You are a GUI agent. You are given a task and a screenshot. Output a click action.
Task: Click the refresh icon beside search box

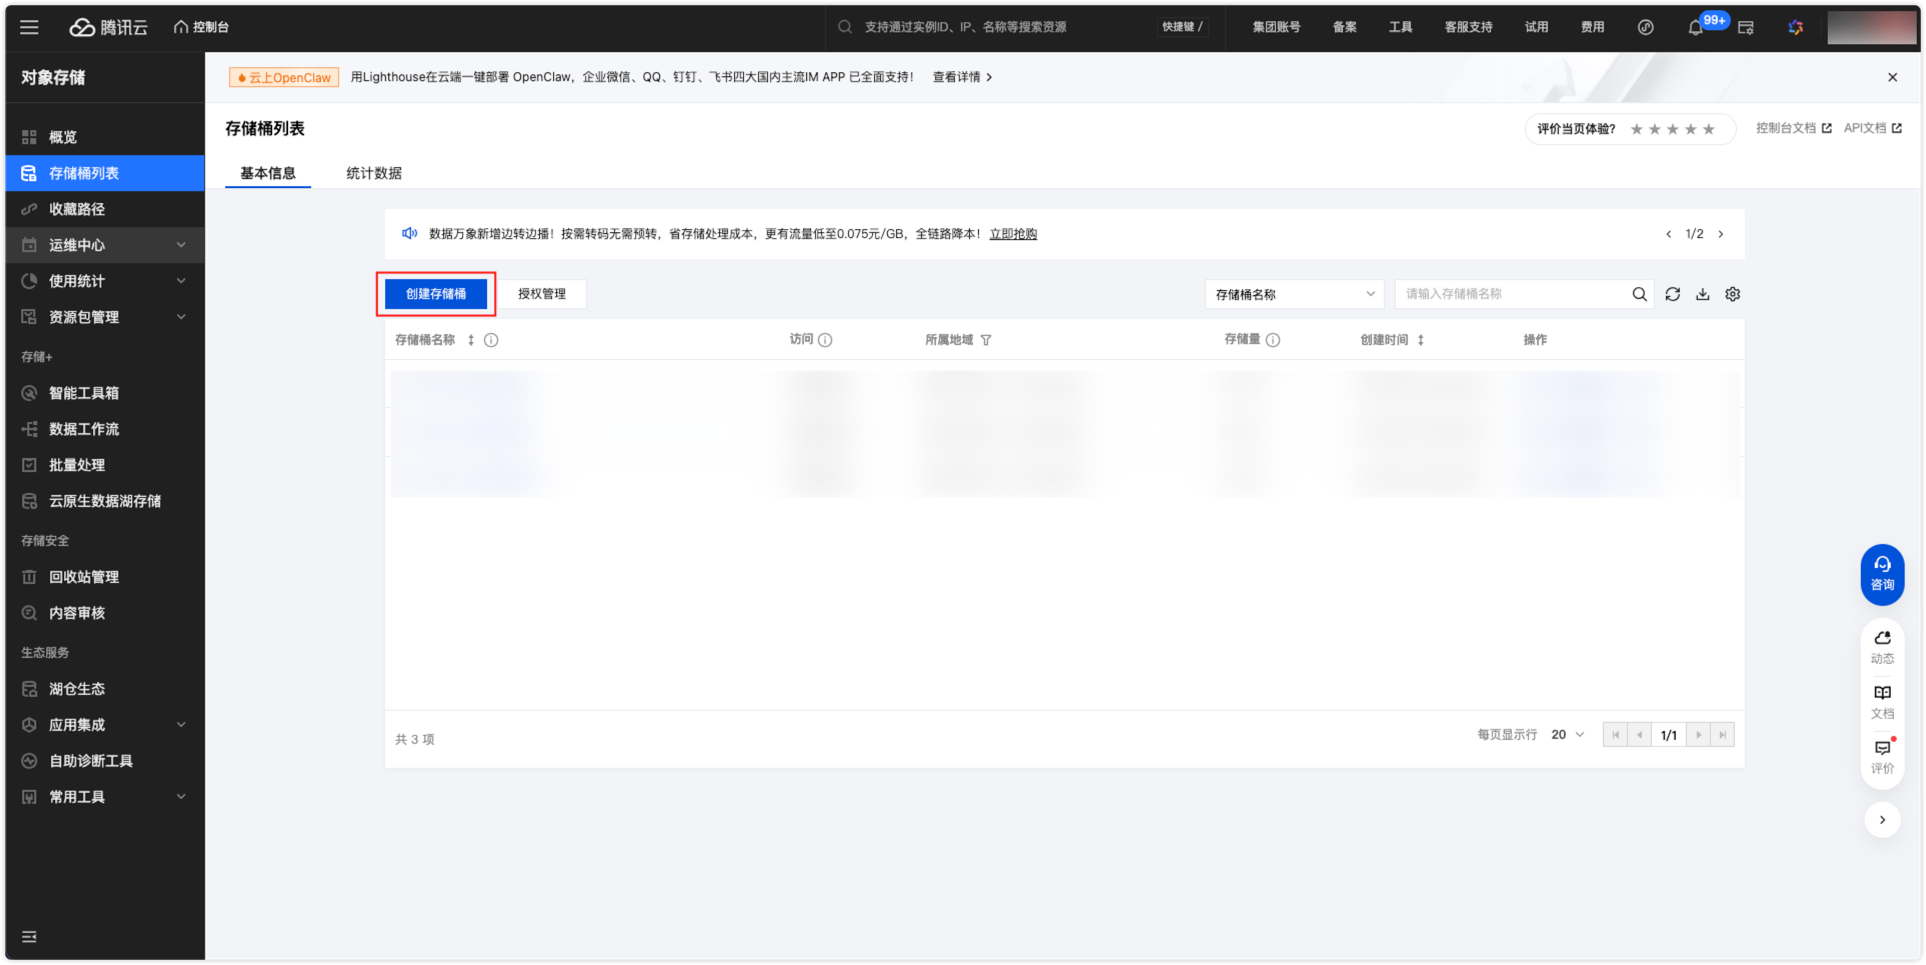pyautogui.click(x=1672, y=294)
